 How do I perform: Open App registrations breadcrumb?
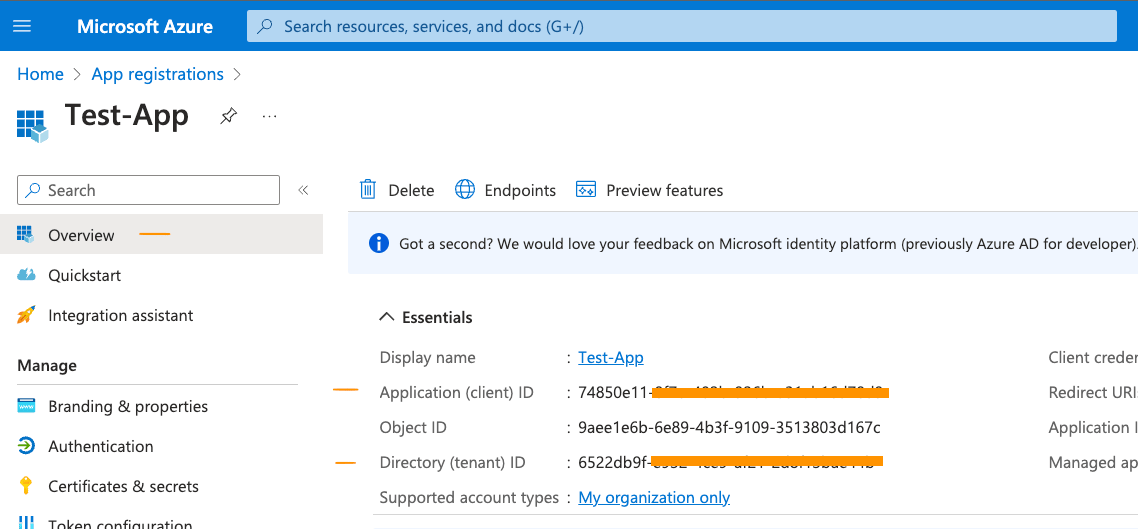coord(157,74)
